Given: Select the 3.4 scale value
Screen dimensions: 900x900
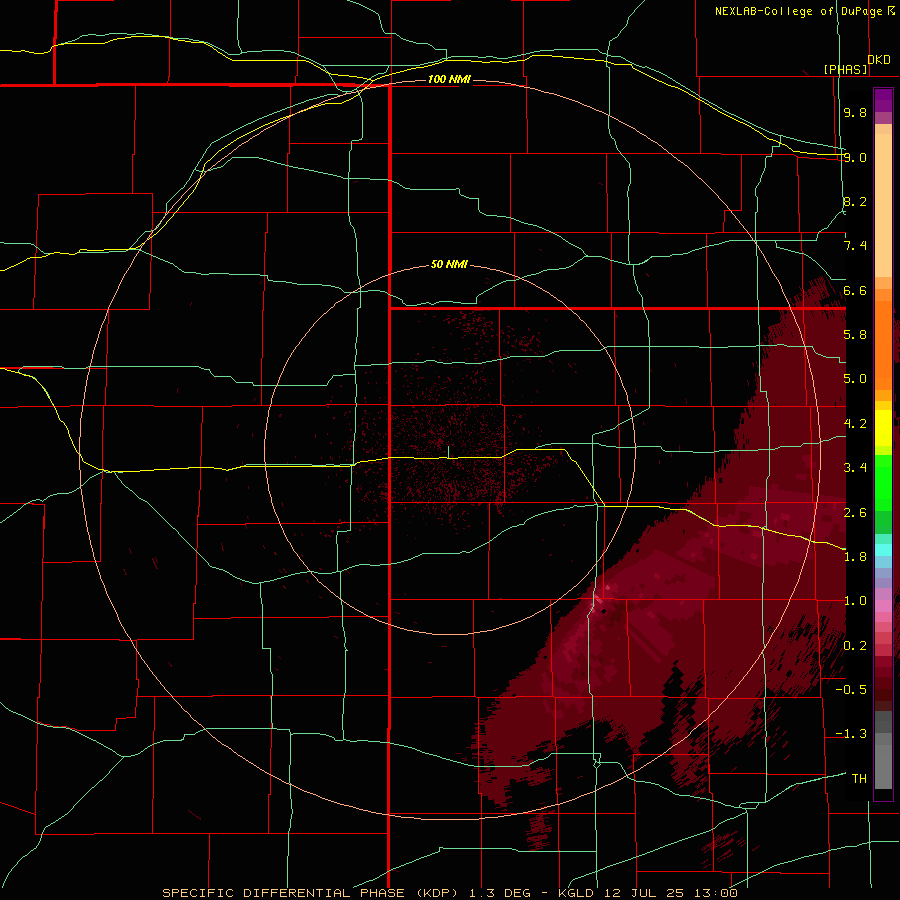Looking at the screenshot, I should click(855, 468).
